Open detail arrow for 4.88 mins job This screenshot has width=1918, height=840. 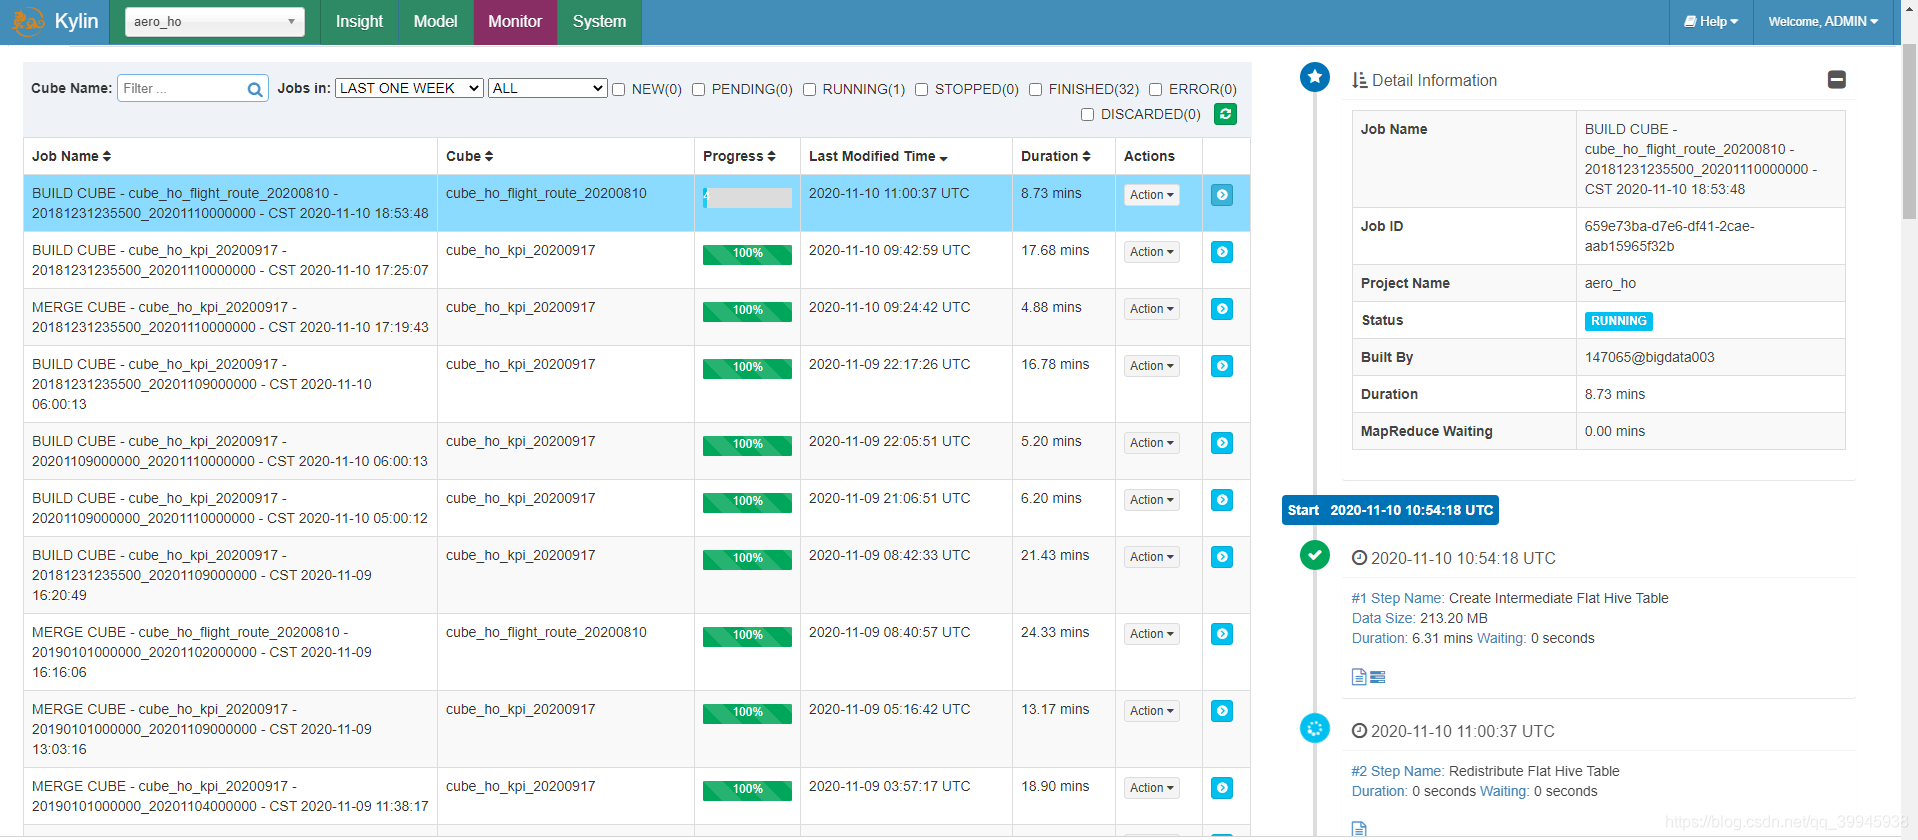point(1222,309)
